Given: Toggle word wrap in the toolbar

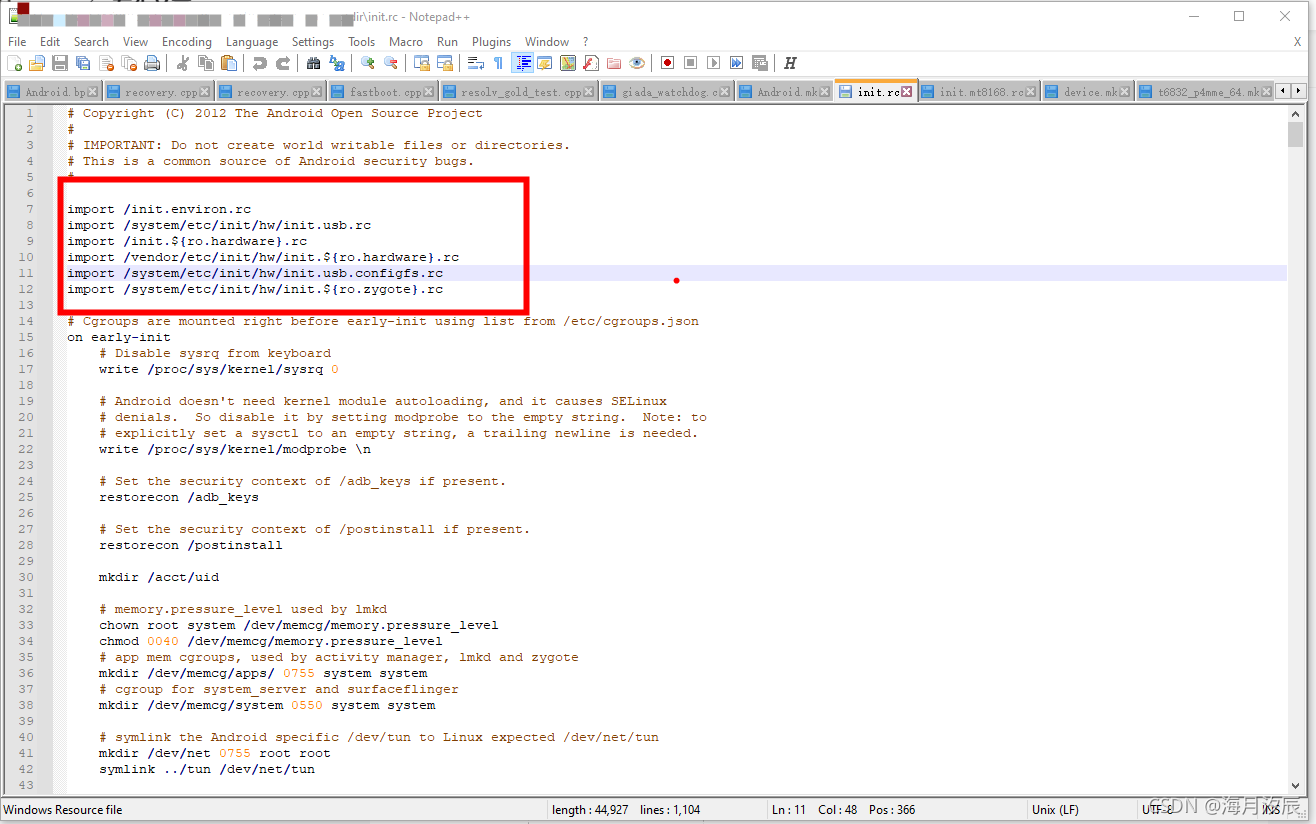Looking at the screenshot, I should point(477,62).
